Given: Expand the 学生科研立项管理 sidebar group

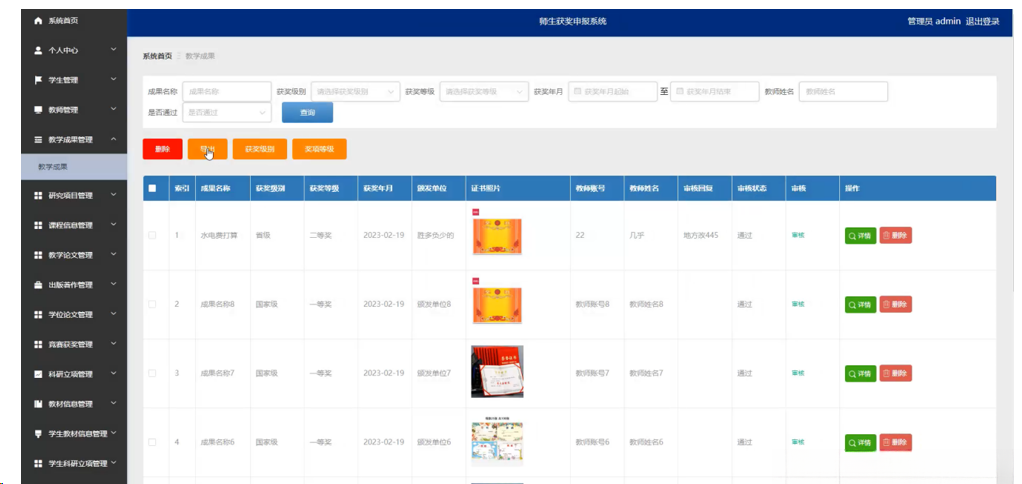Looking at the screenshot, I should pos(74,464).
